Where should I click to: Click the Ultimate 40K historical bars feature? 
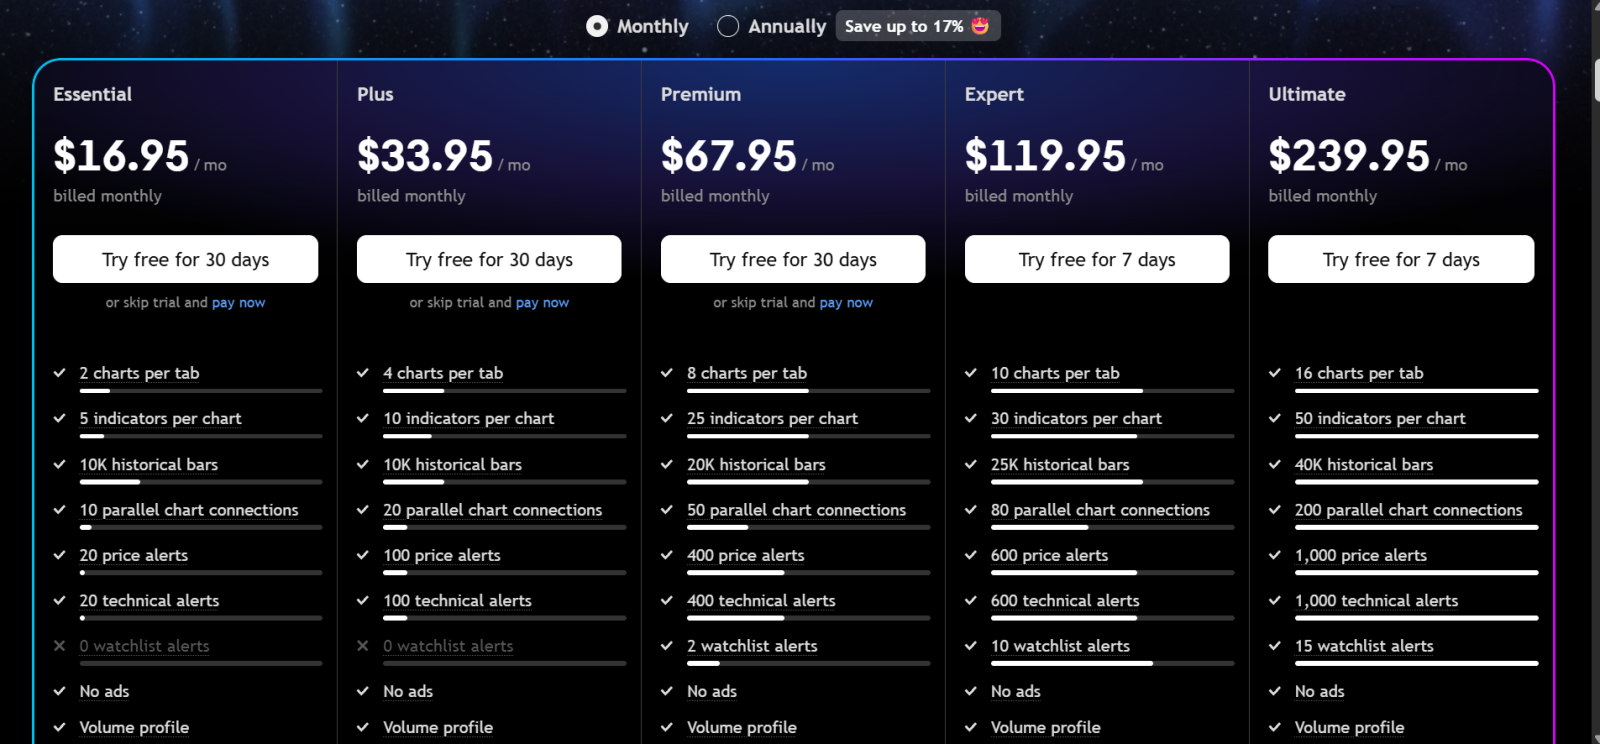pyautogui.click(x=1364, y=464)
